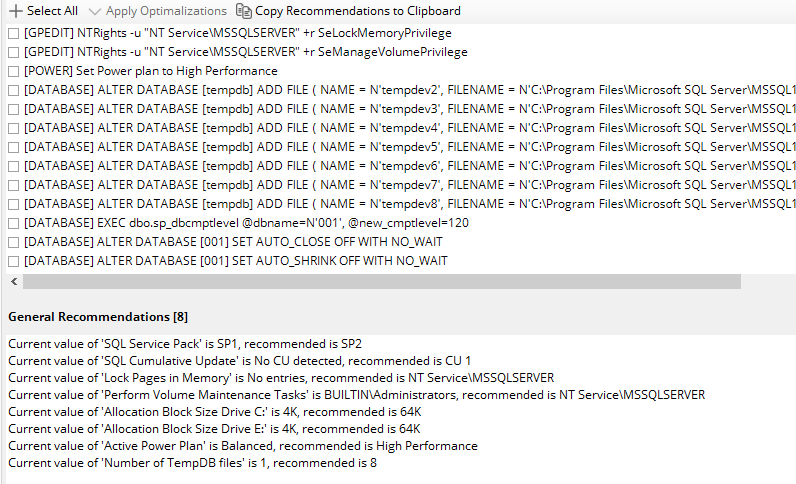Click the horizontal scrollbar thumb
Viewport: 796px width, 484px height.
(x=382, y=281)
